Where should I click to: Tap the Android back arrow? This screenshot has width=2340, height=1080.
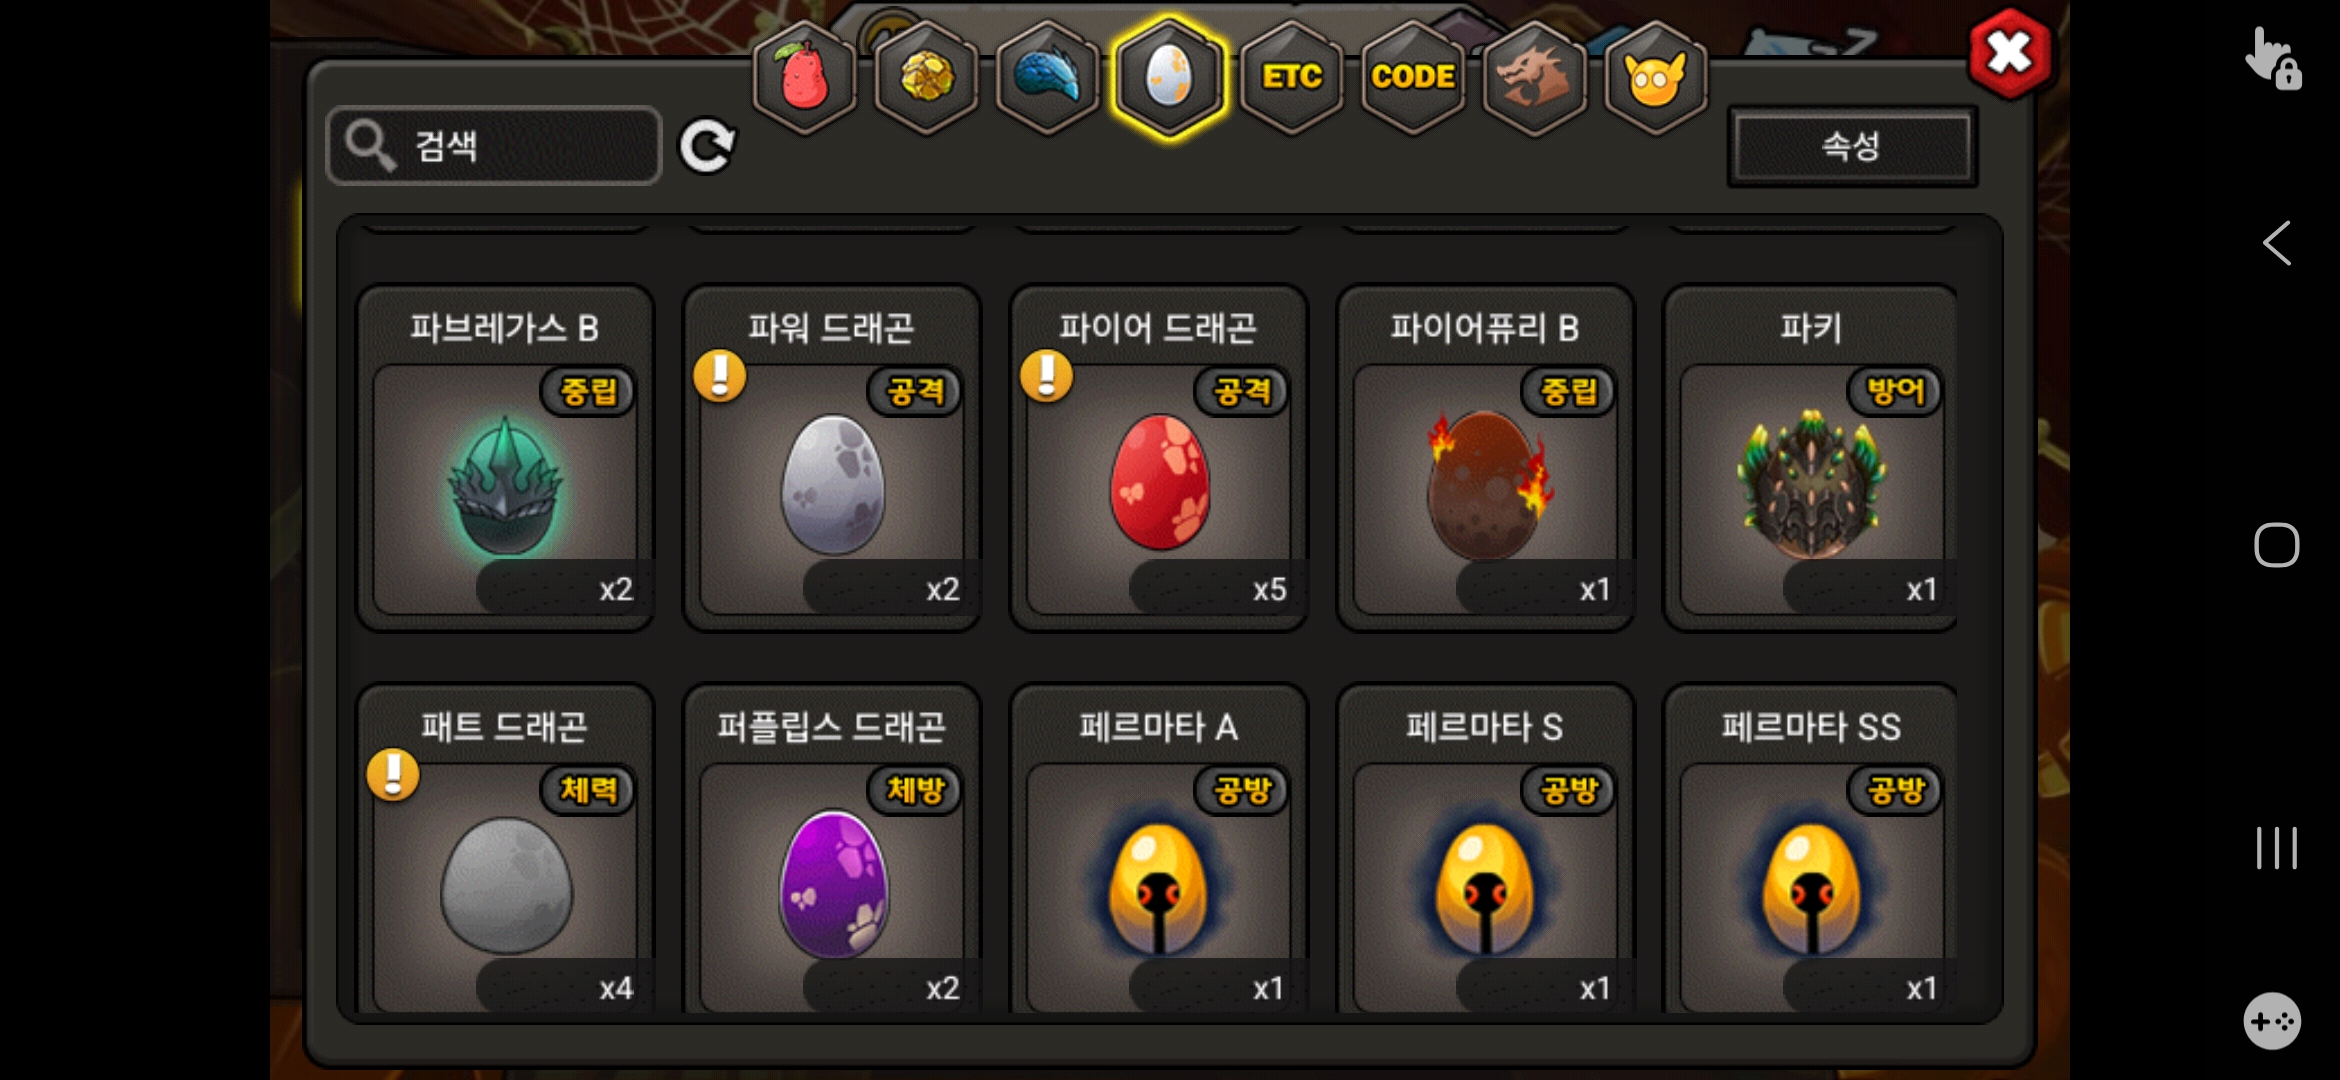2277,243
